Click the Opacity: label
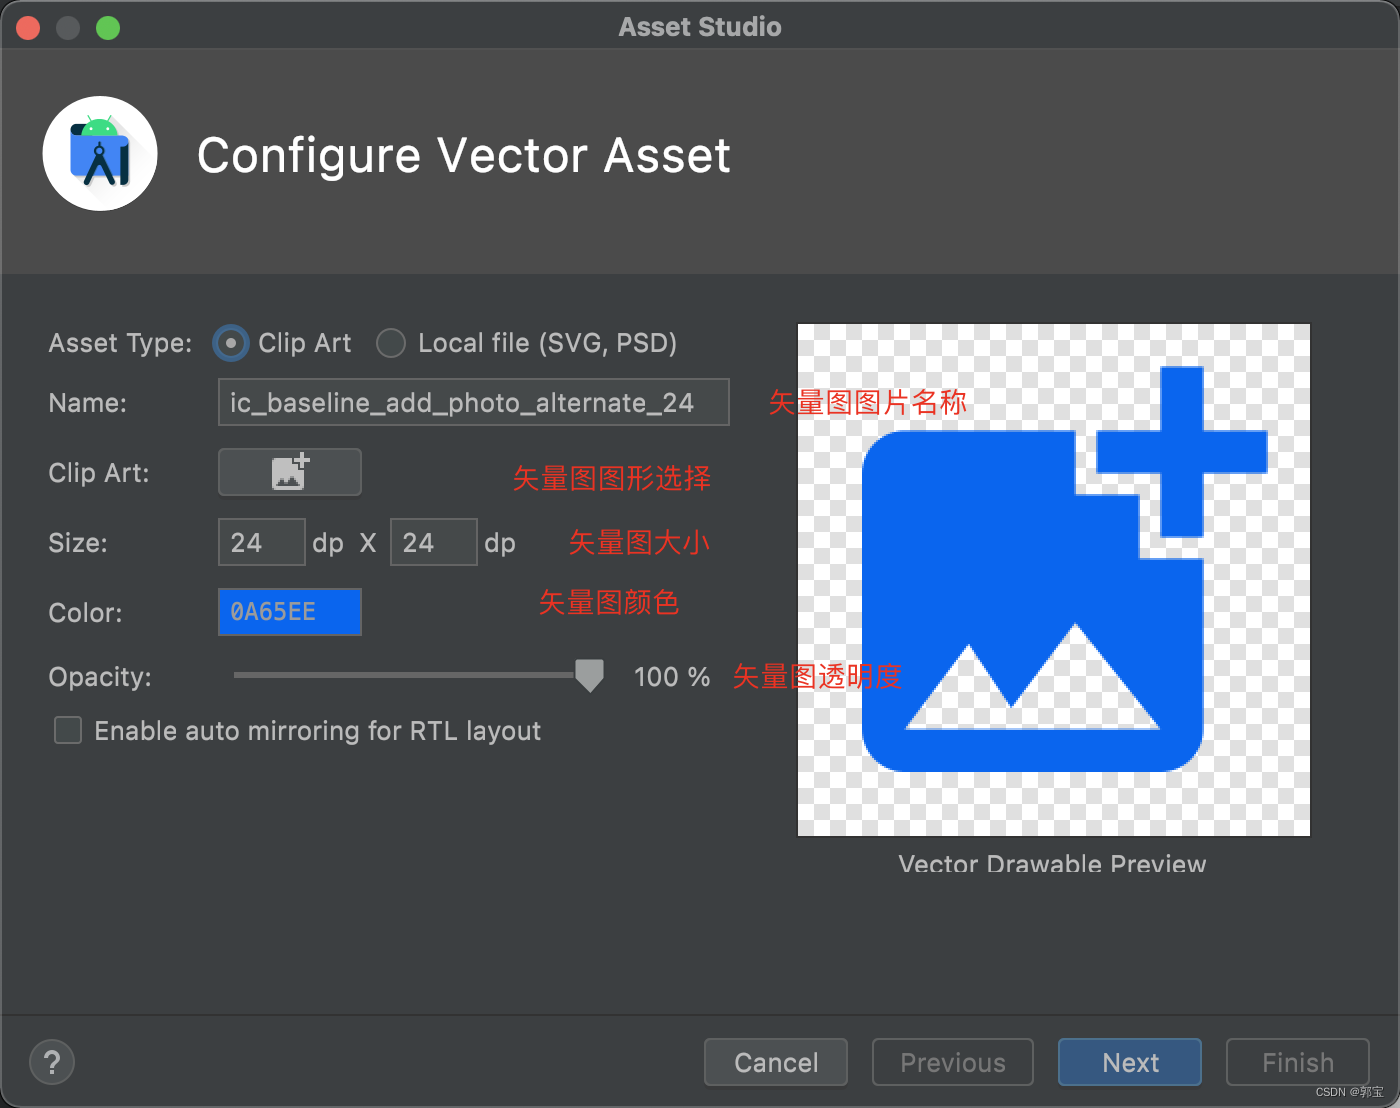1400x1108 pixels. coord(100,677)
